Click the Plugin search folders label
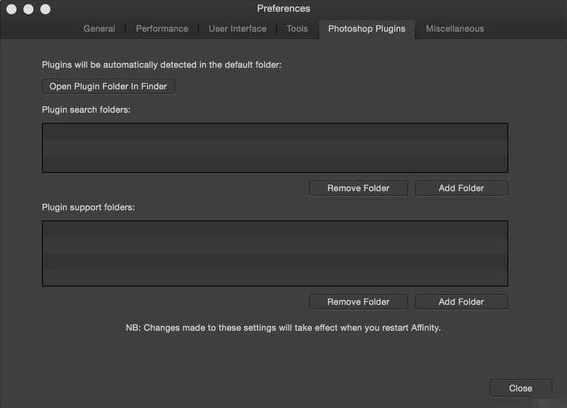This screenshot has height=408, width=567. coord(86,110)
